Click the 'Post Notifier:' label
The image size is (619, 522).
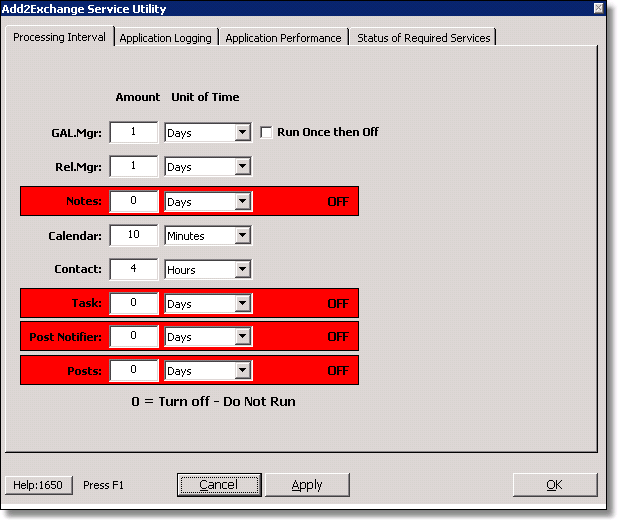pyautogui.click(x=66, y=337)
